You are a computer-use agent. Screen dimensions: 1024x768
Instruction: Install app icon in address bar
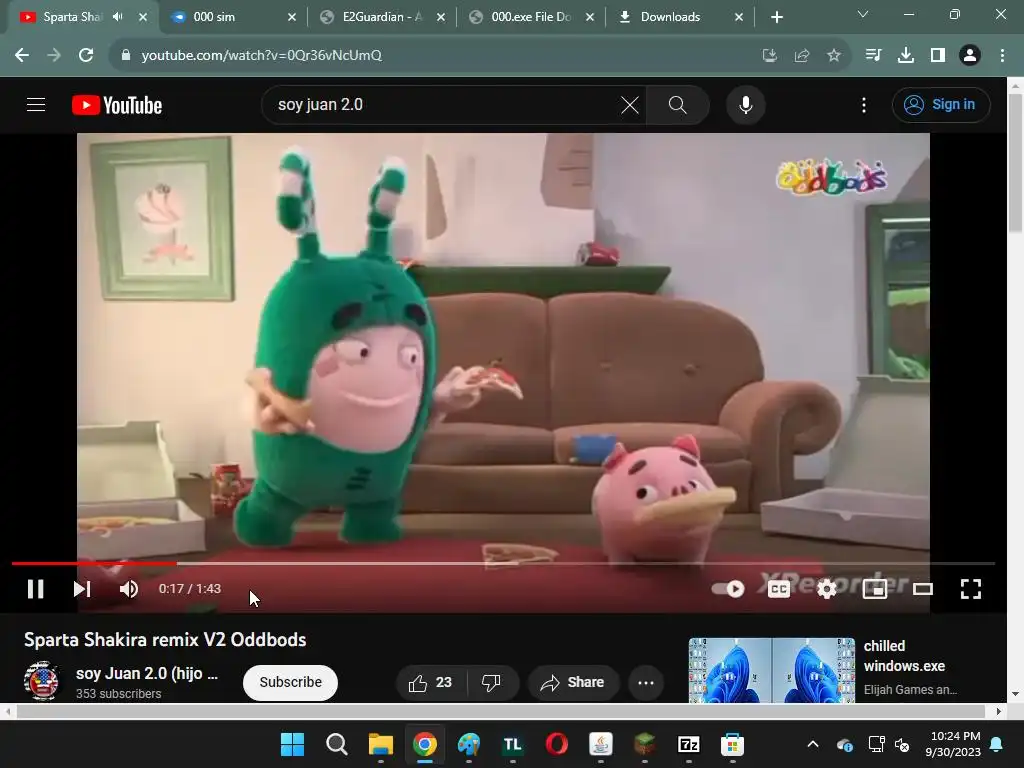pos(770,56)
